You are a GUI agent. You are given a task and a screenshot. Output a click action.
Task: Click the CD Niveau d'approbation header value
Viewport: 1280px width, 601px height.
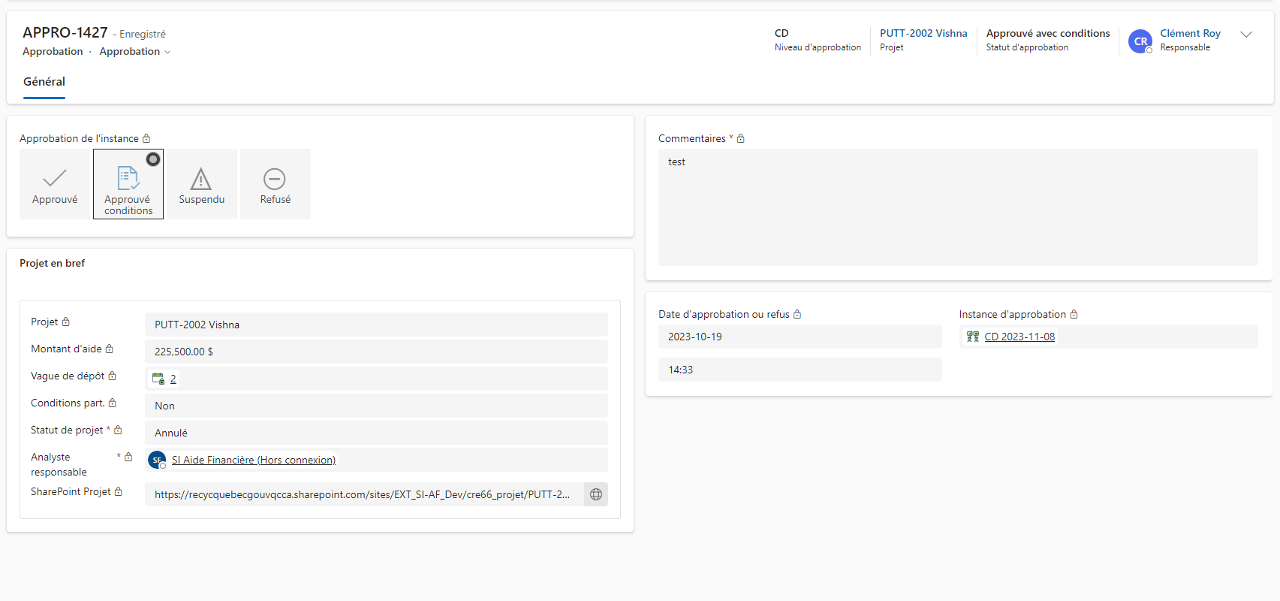(782, 33)
